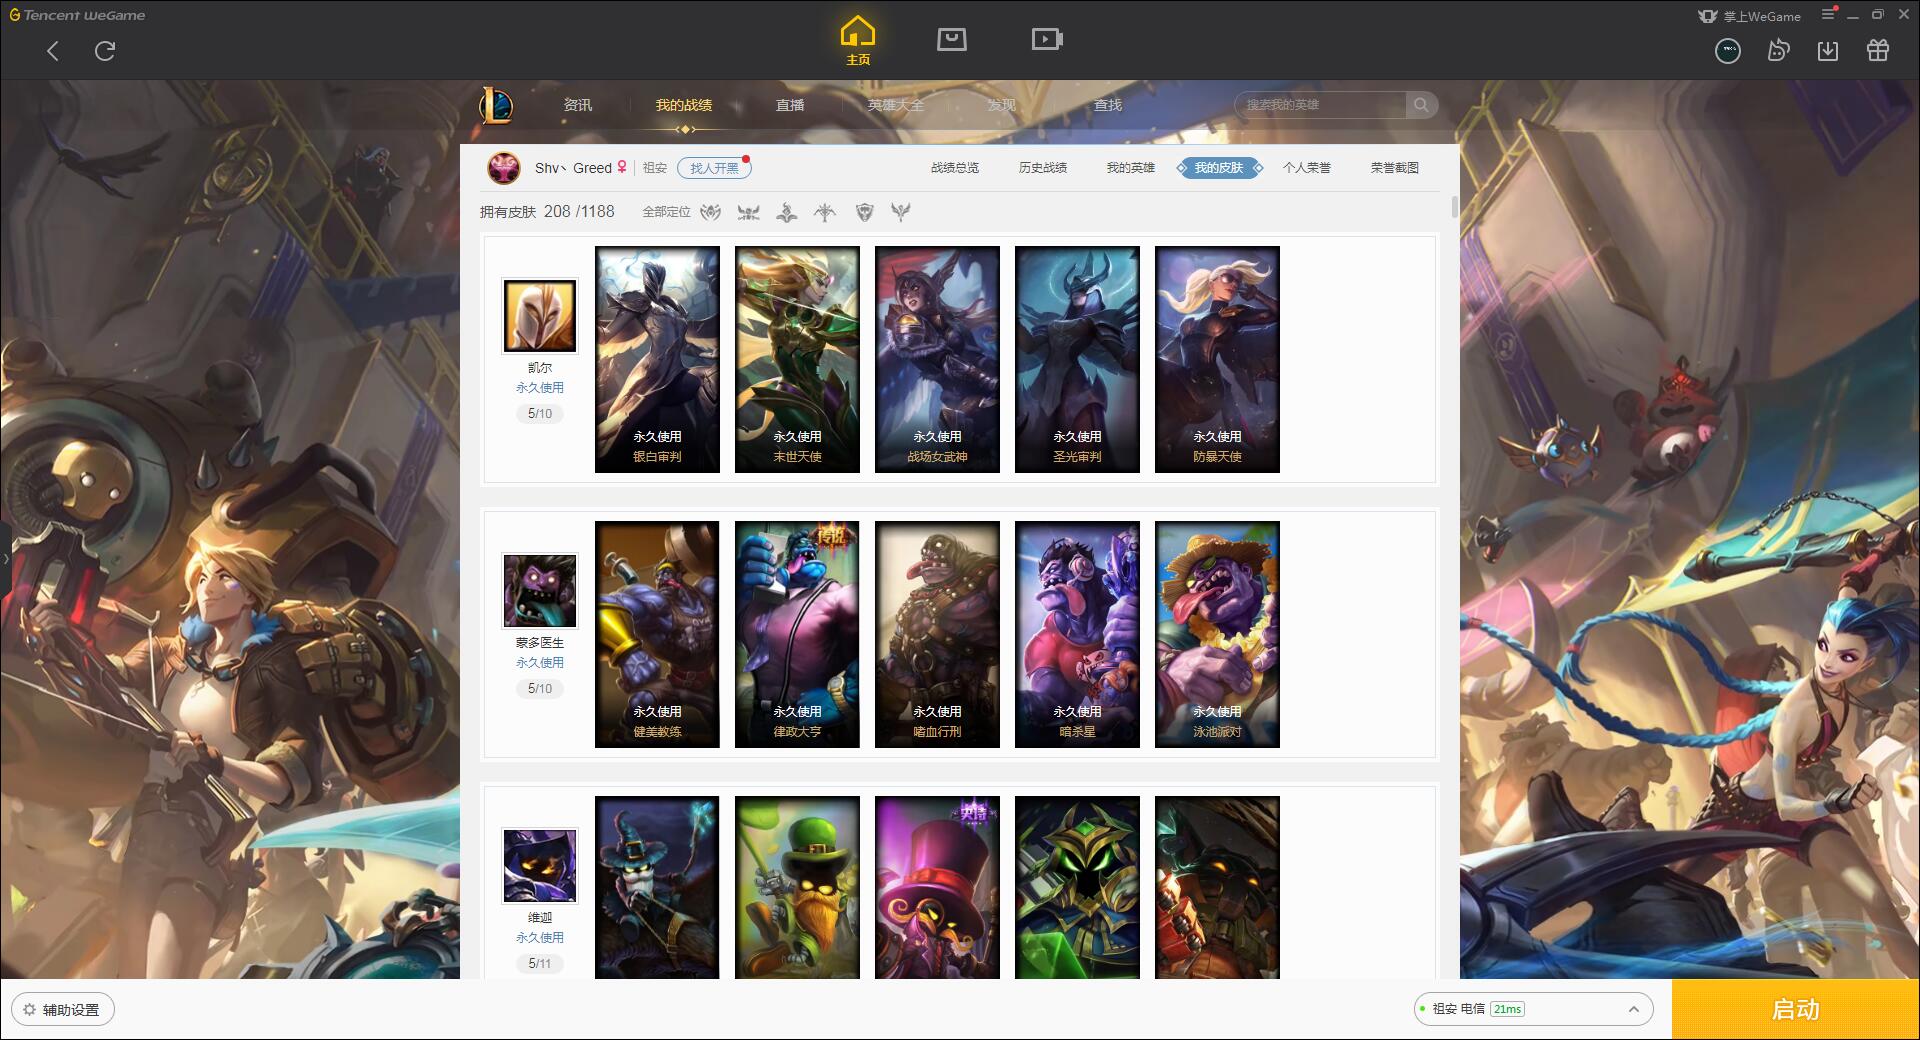
Task: Click the 维迦 champion portrait
Action: [x=540, y=866]
